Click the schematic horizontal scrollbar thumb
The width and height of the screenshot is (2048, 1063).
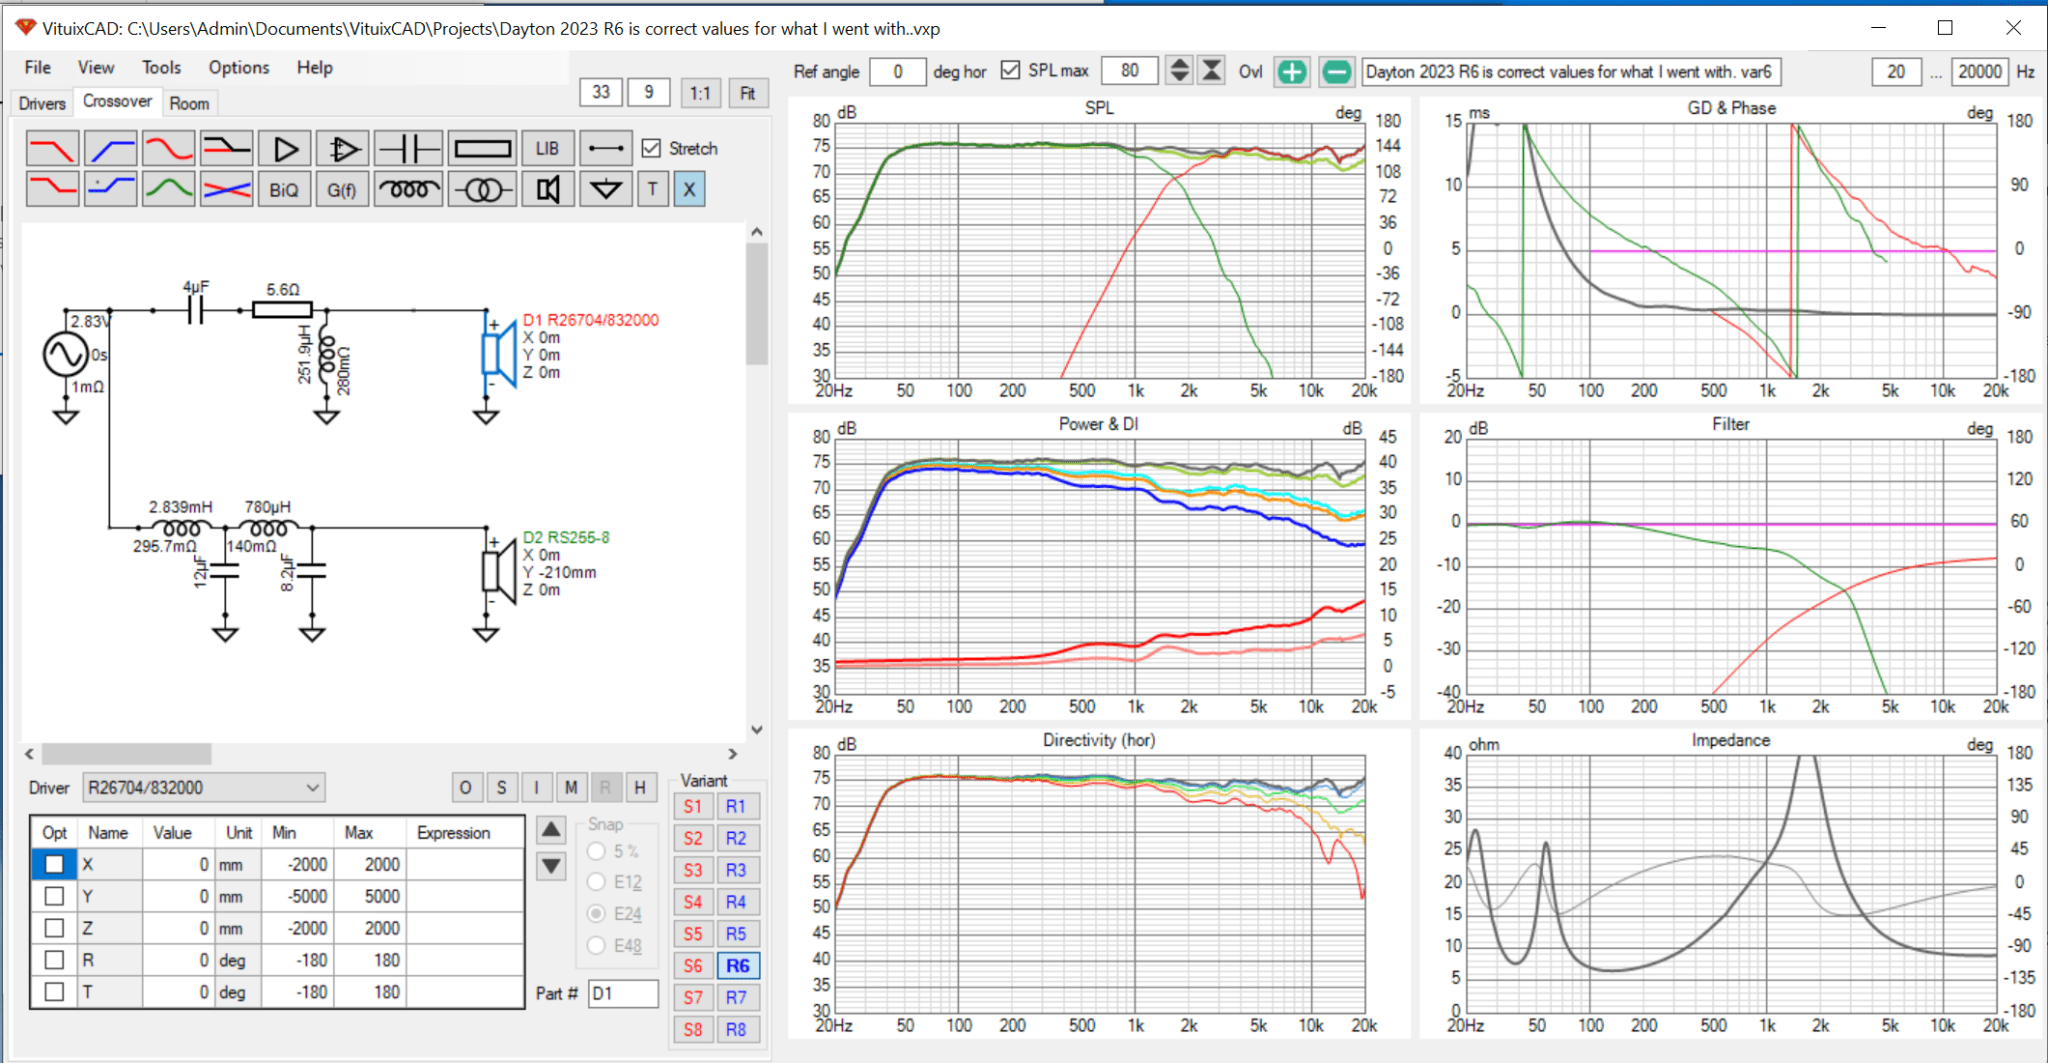(126, 754)
